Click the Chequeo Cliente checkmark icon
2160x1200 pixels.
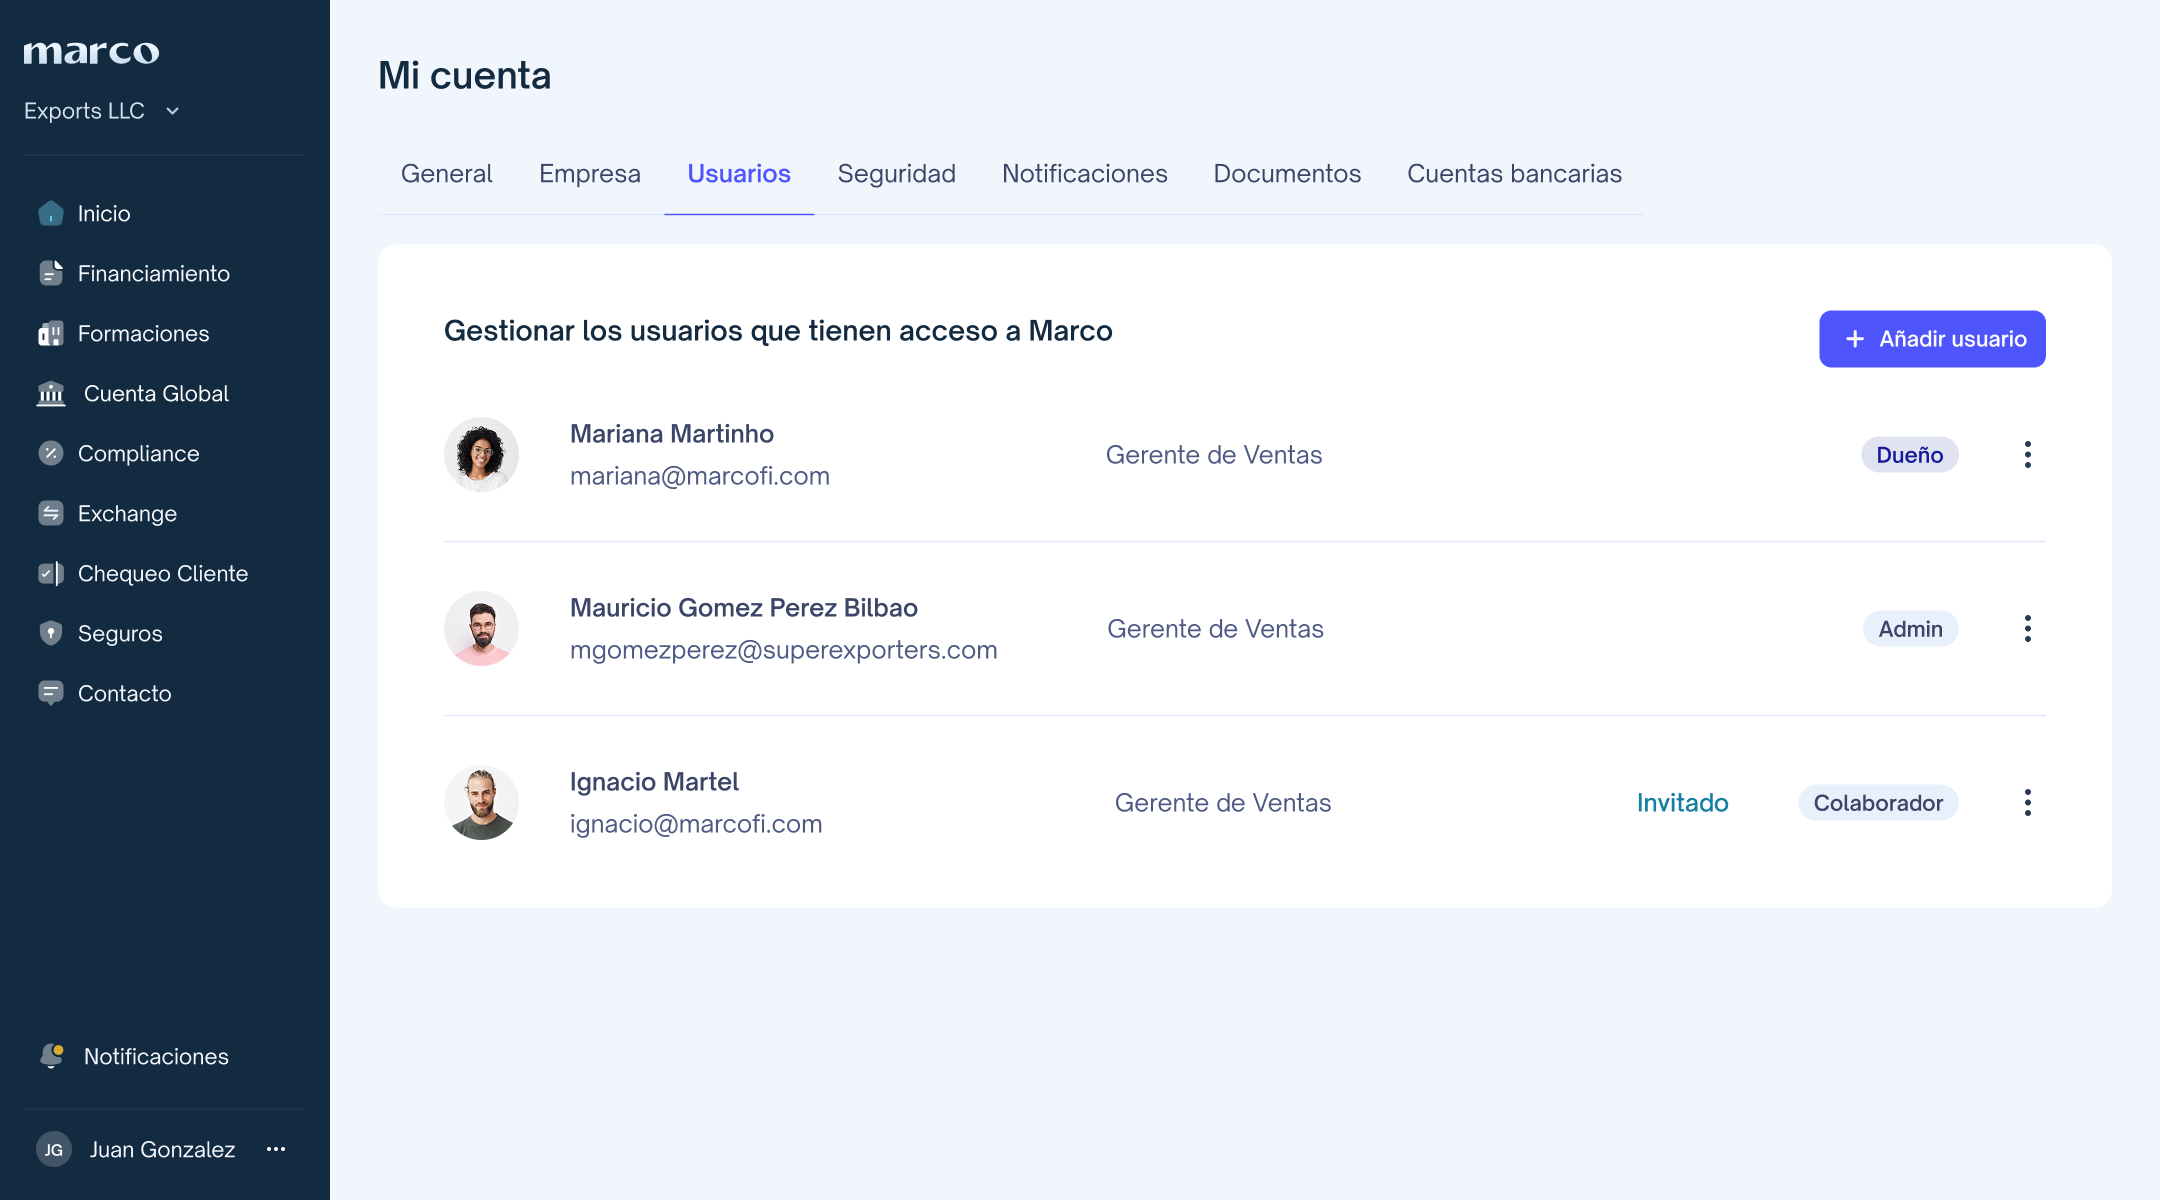tap(51, 573)
